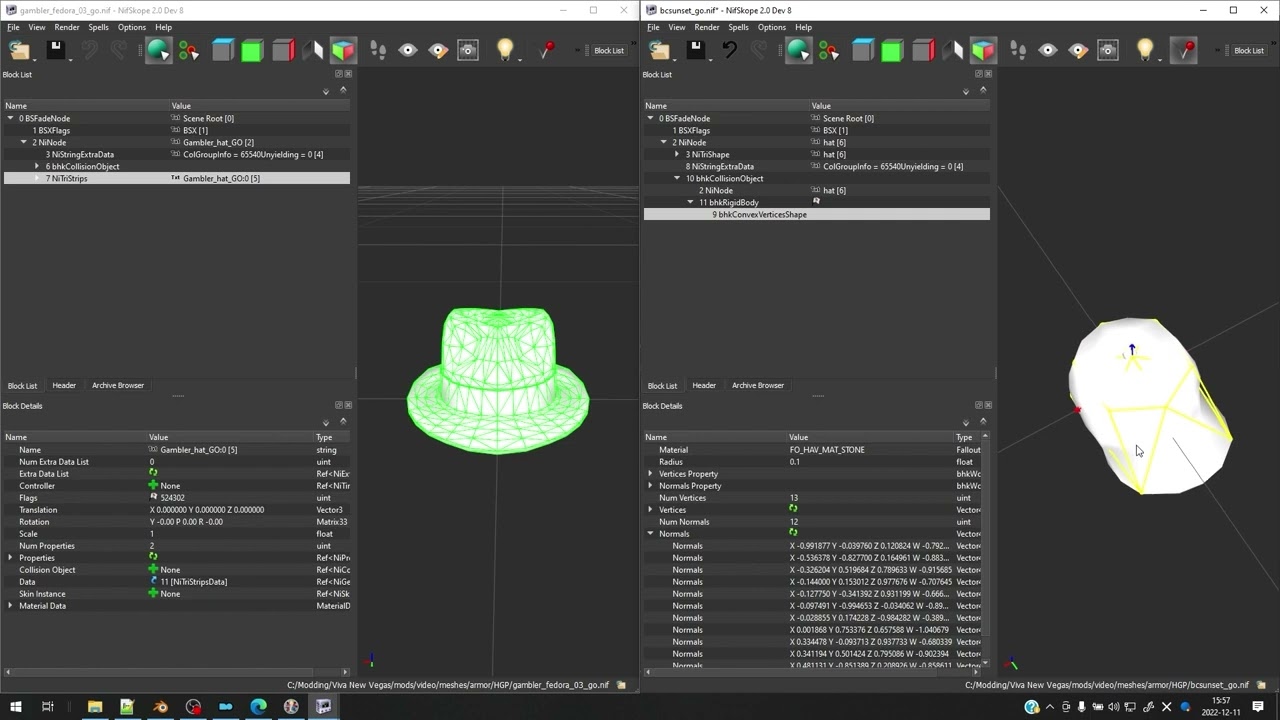Open Microsoft Edge from taskbar
Screen dimensions: 1280x720
(x=258, y=707)
